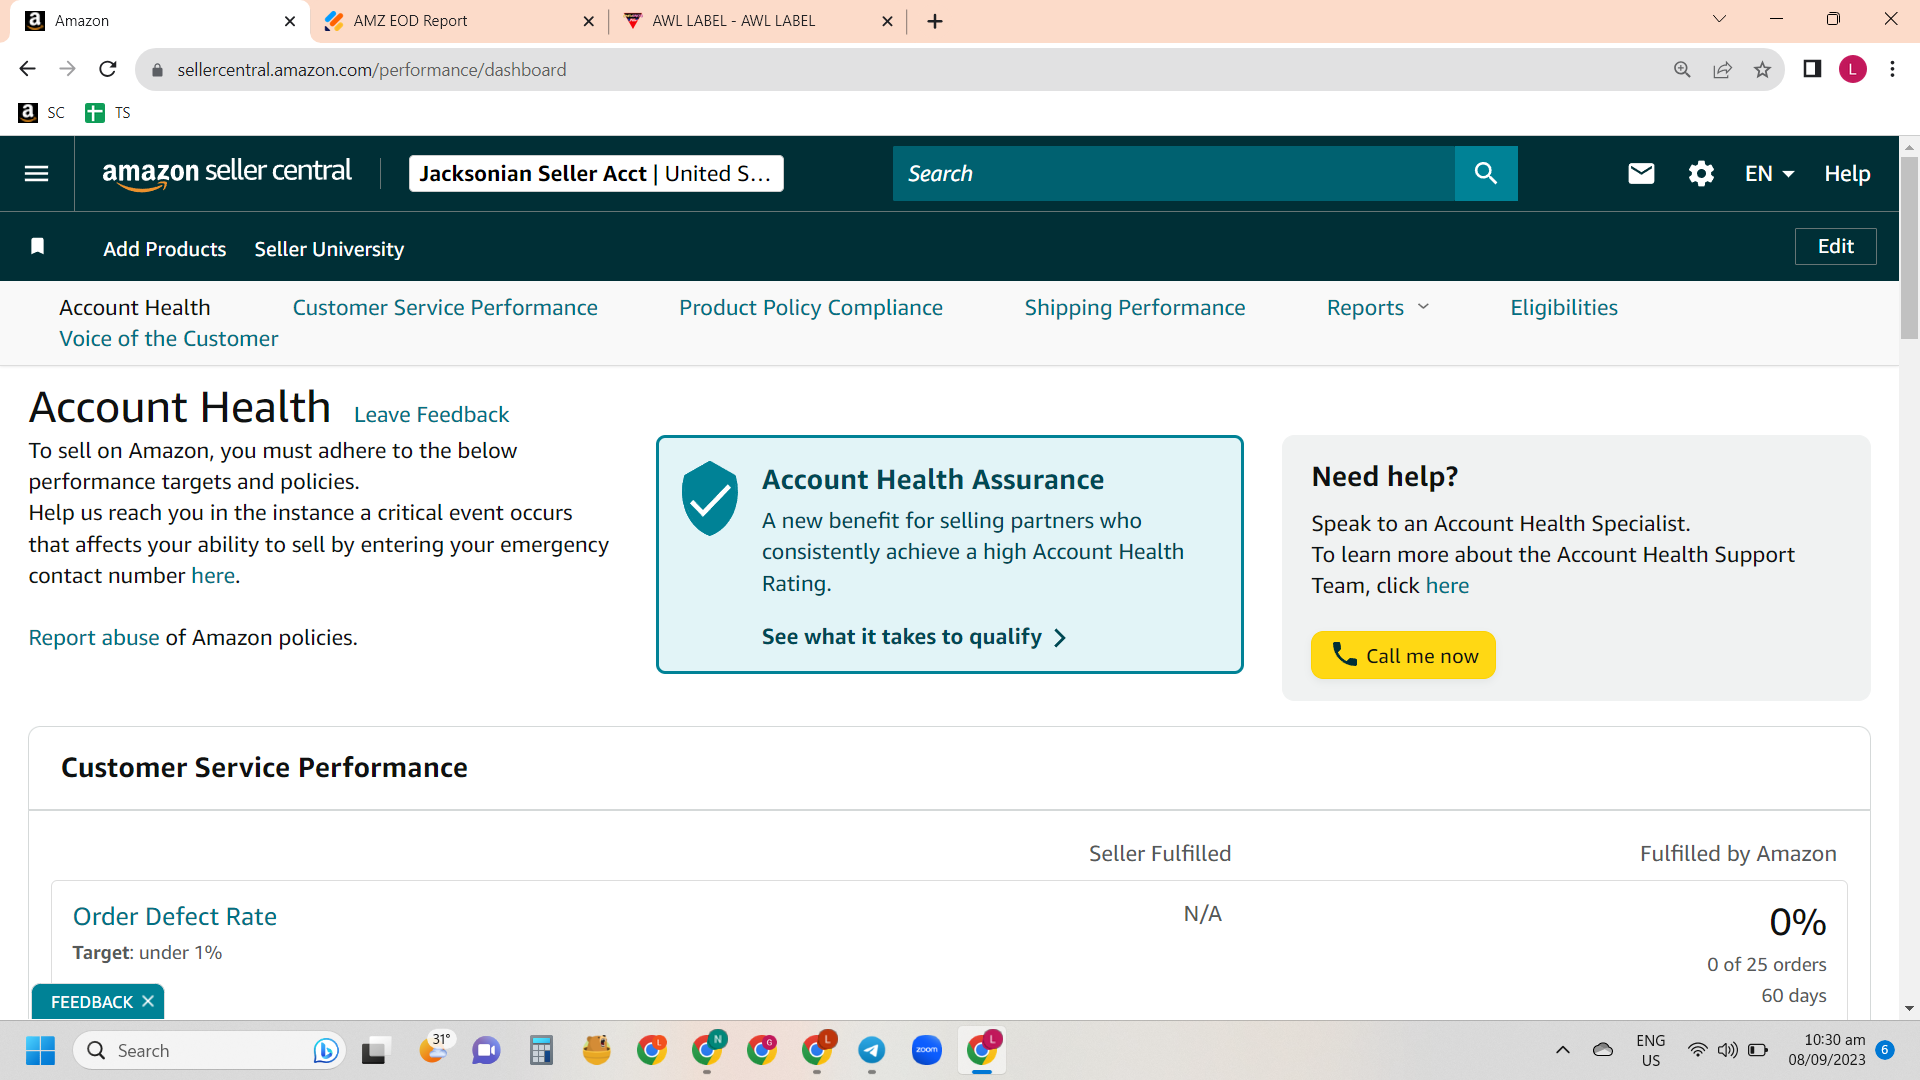
Task: Open the messages envelope icon
Action: (x=1641, y=174)
